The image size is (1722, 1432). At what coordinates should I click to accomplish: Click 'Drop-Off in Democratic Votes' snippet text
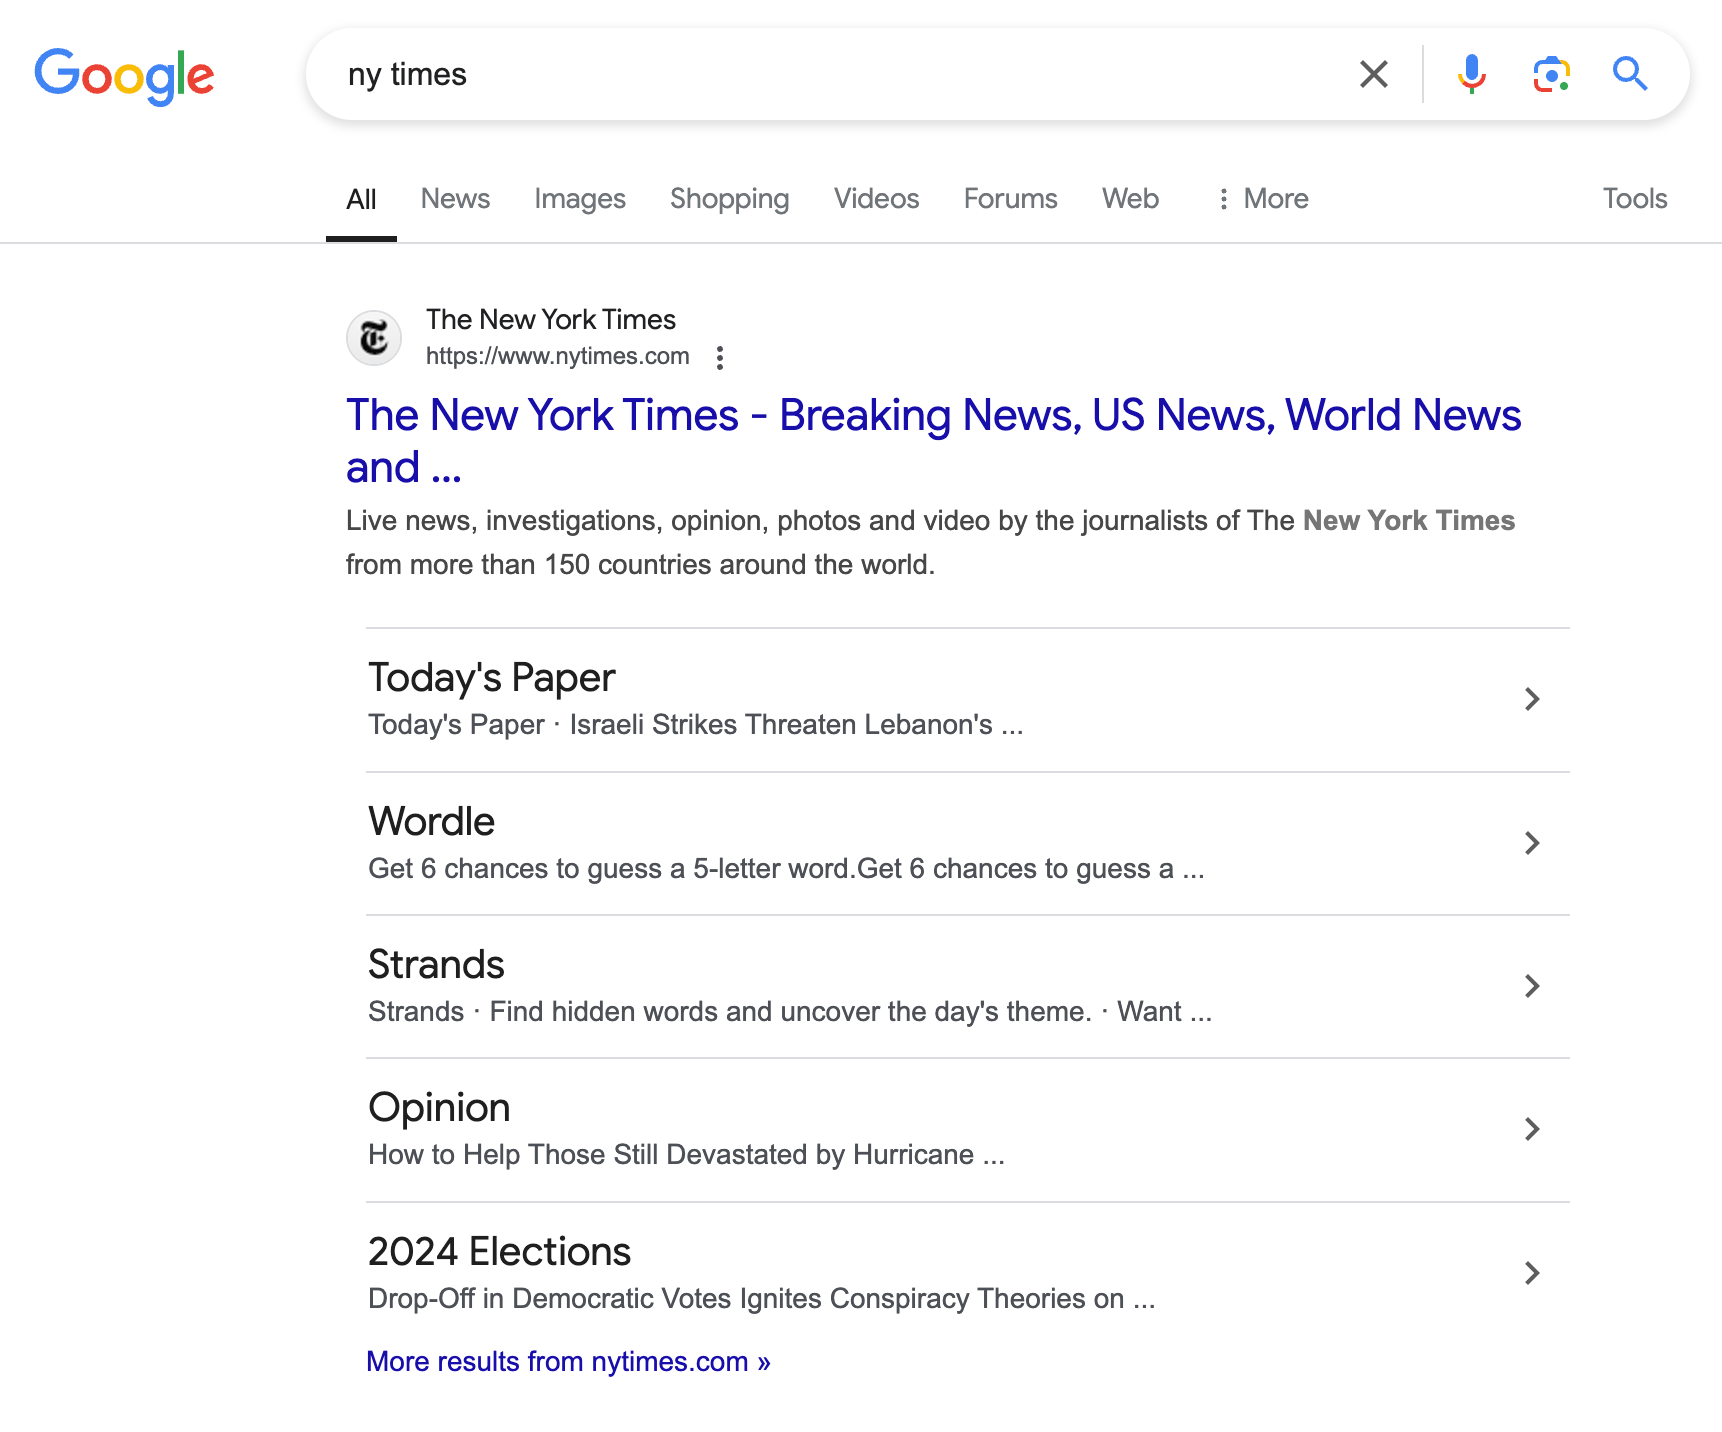[761, 1299]
